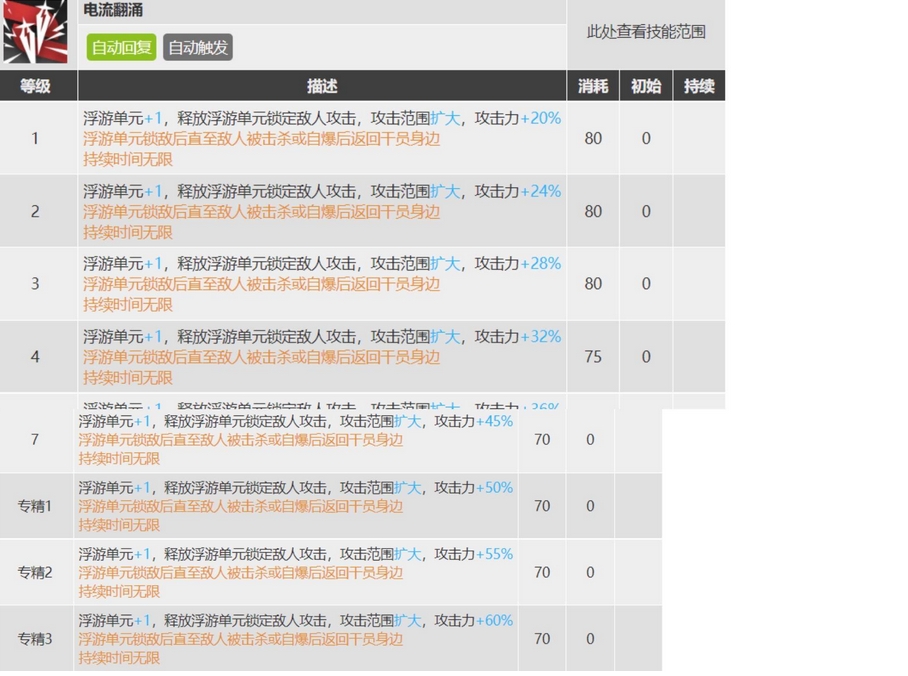
Task: Click 持续时间无限 in level 3 row
Action: [128, 305]
